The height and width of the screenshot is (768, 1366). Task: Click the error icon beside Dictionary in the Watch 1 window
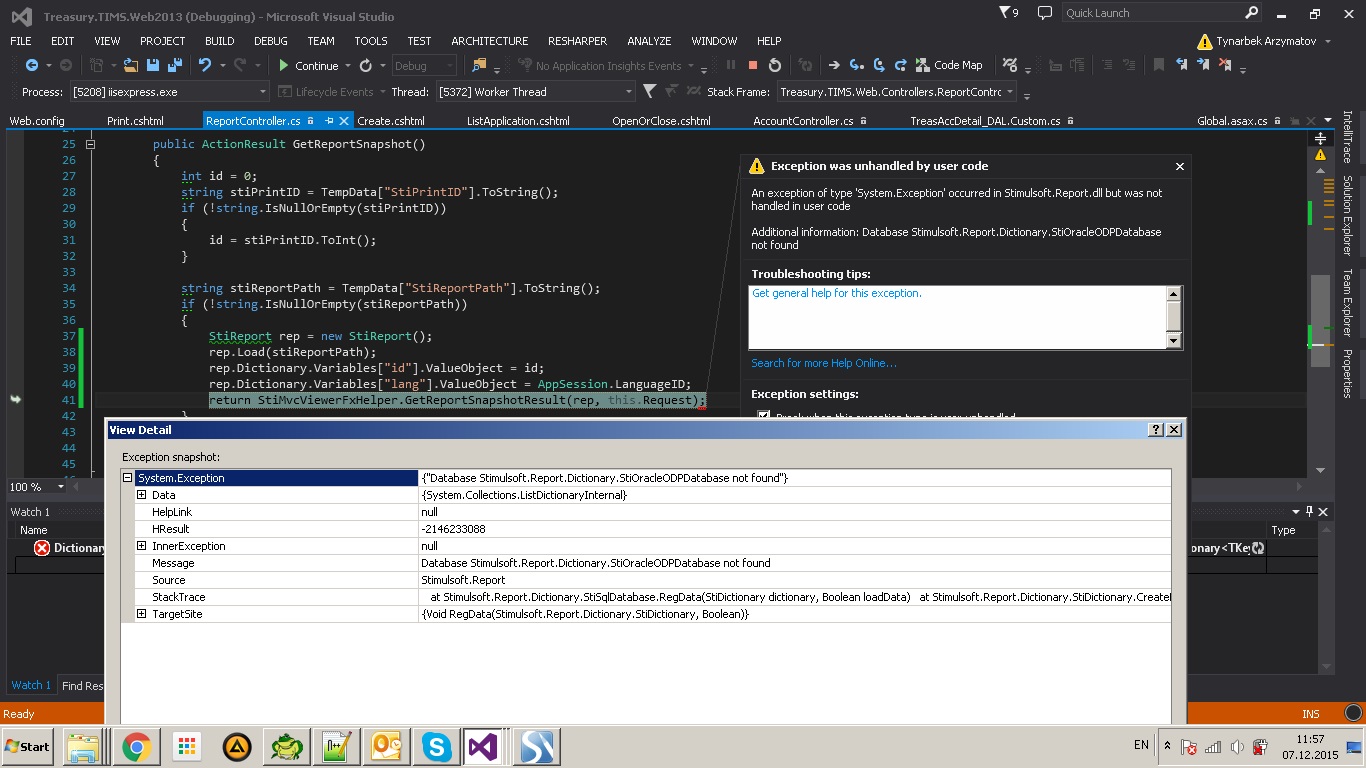click(42, 548)
